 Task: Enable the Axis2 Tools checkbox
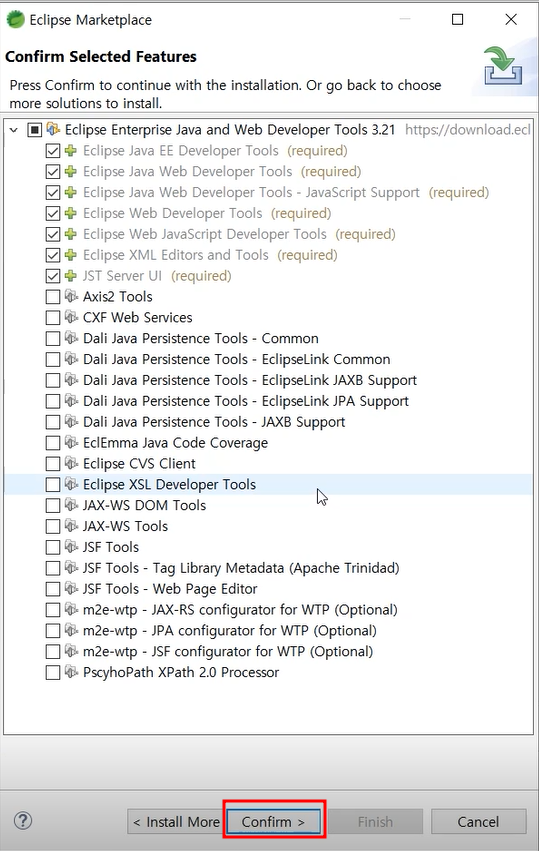point(53,297)
